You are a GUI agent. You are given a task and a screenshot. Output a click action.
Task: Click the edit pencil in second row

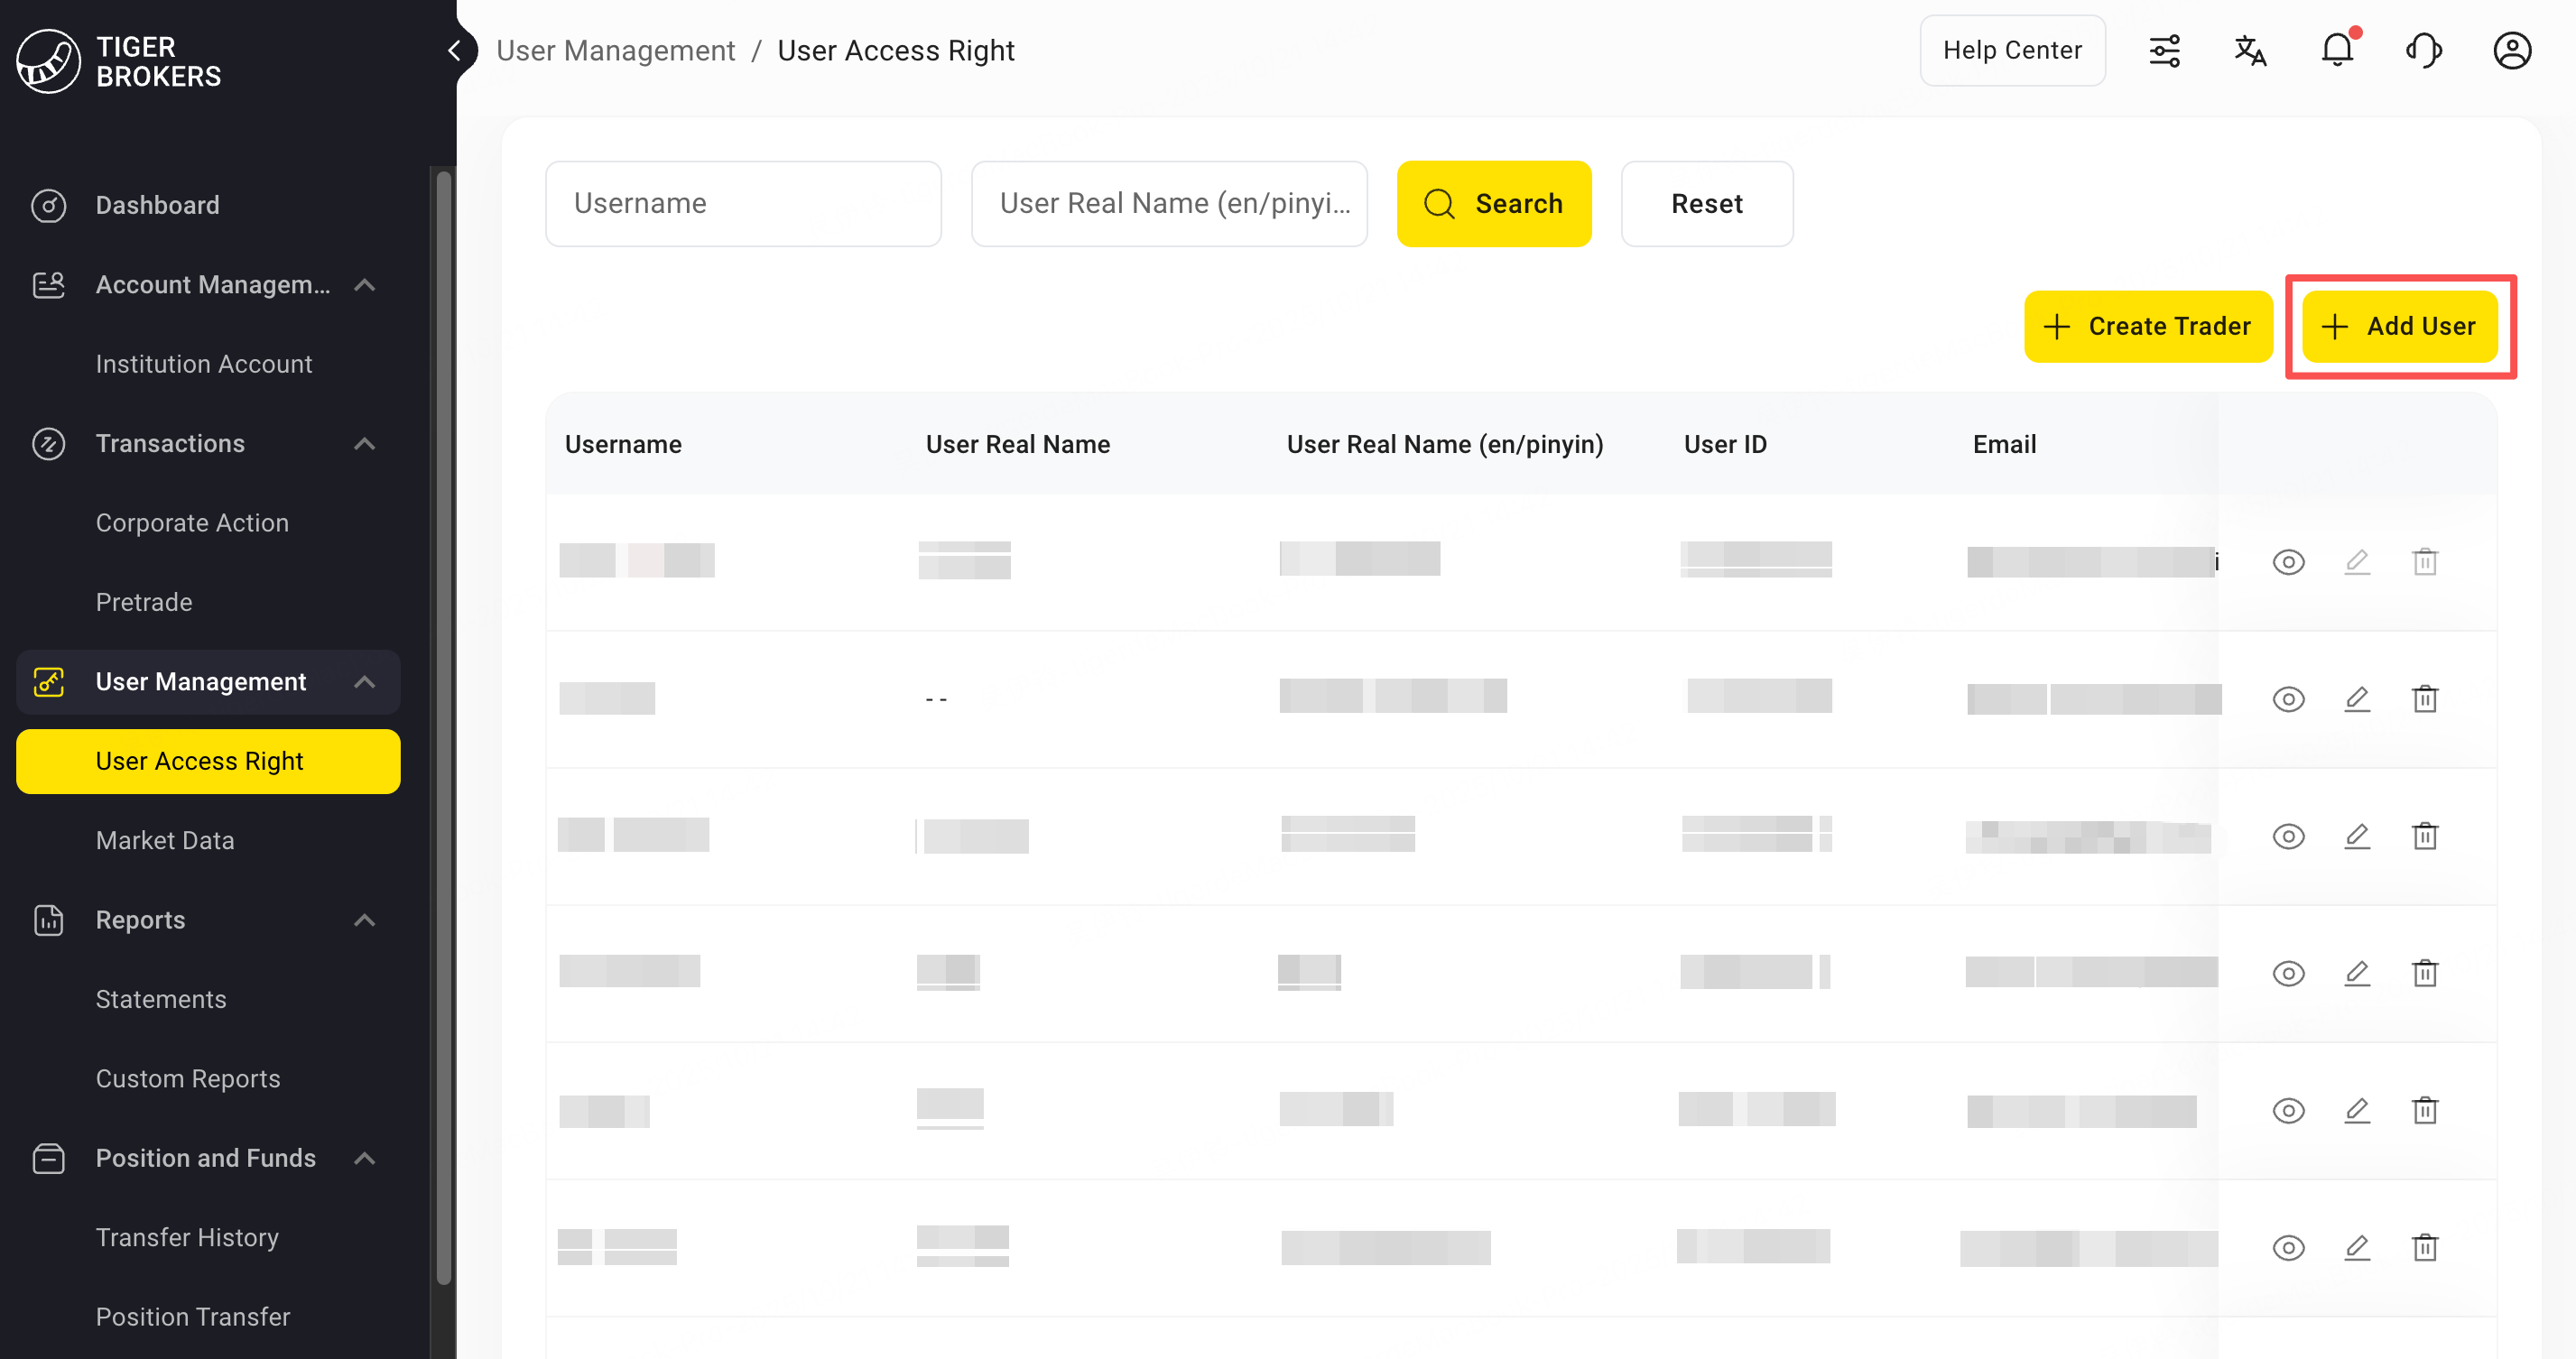[2357, 698]
